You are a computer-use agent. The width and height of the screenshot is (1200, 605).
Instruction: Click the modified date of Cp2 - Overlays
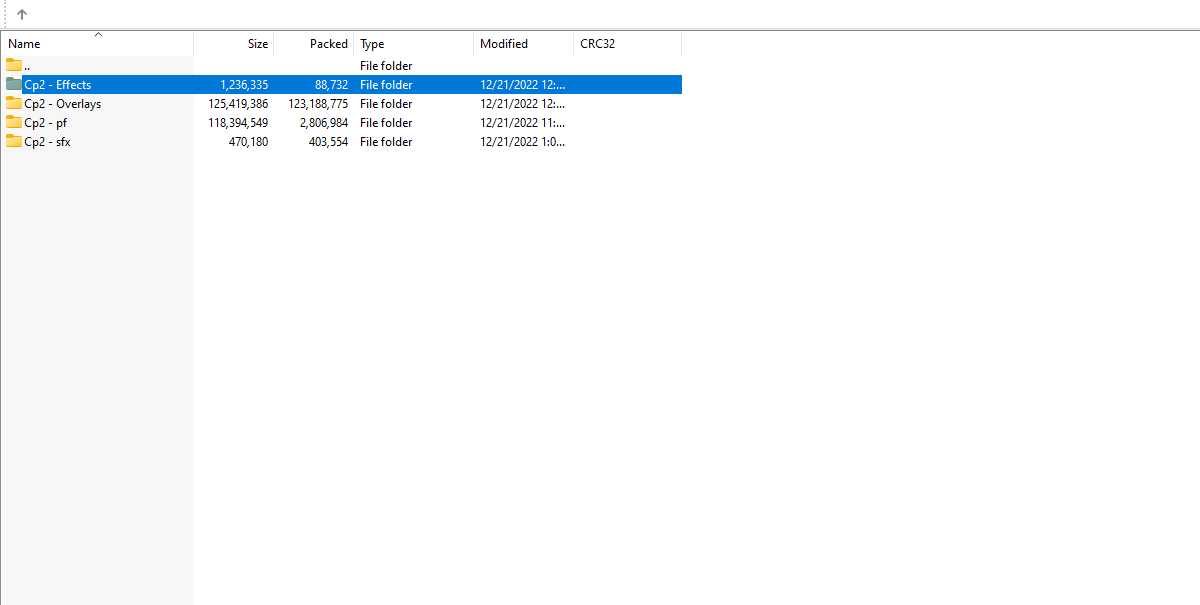523,104
